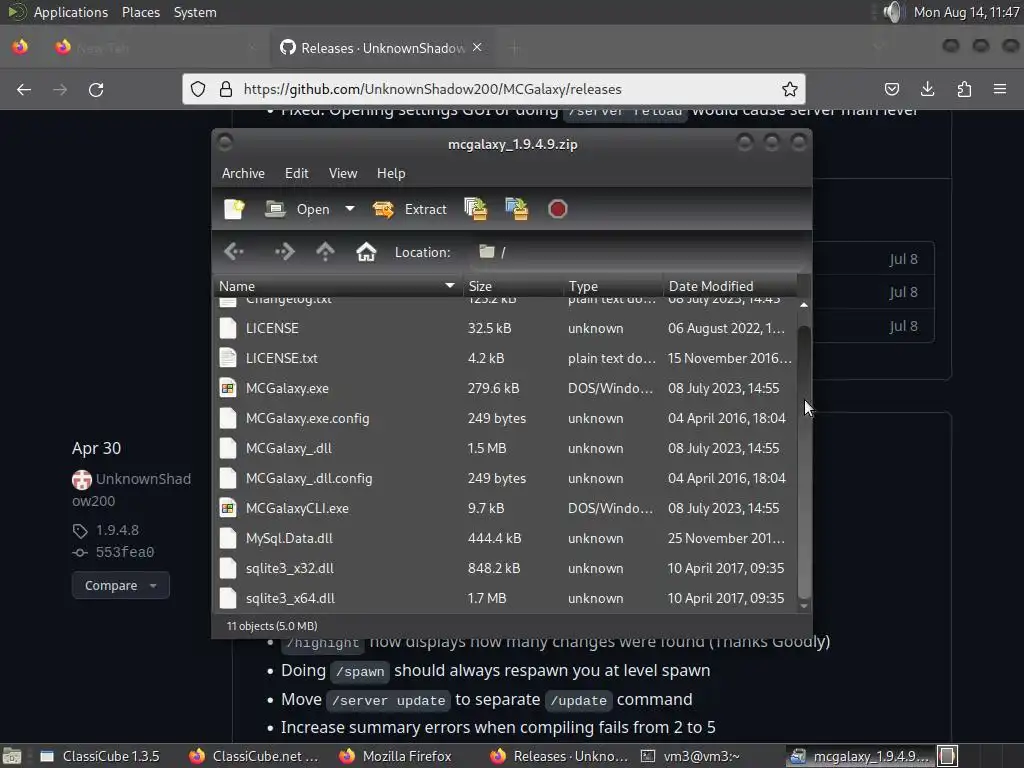Viewport: 1024px width, 768px height.
Task: Click the MCGalaxy.exe file icon
Action: (x=228, y=388)
